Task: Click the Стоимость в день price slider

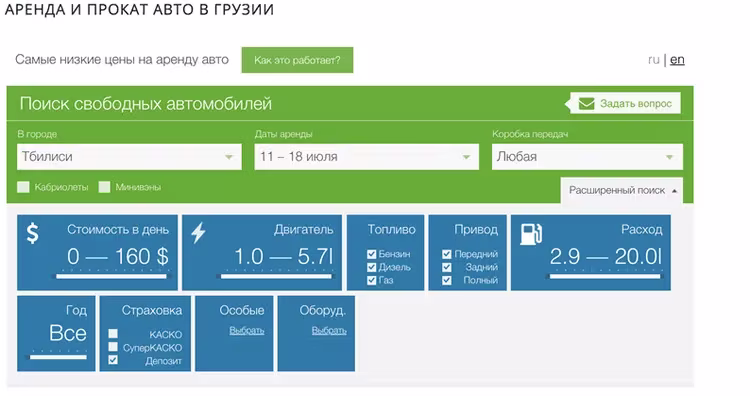Action: [111, 276]
